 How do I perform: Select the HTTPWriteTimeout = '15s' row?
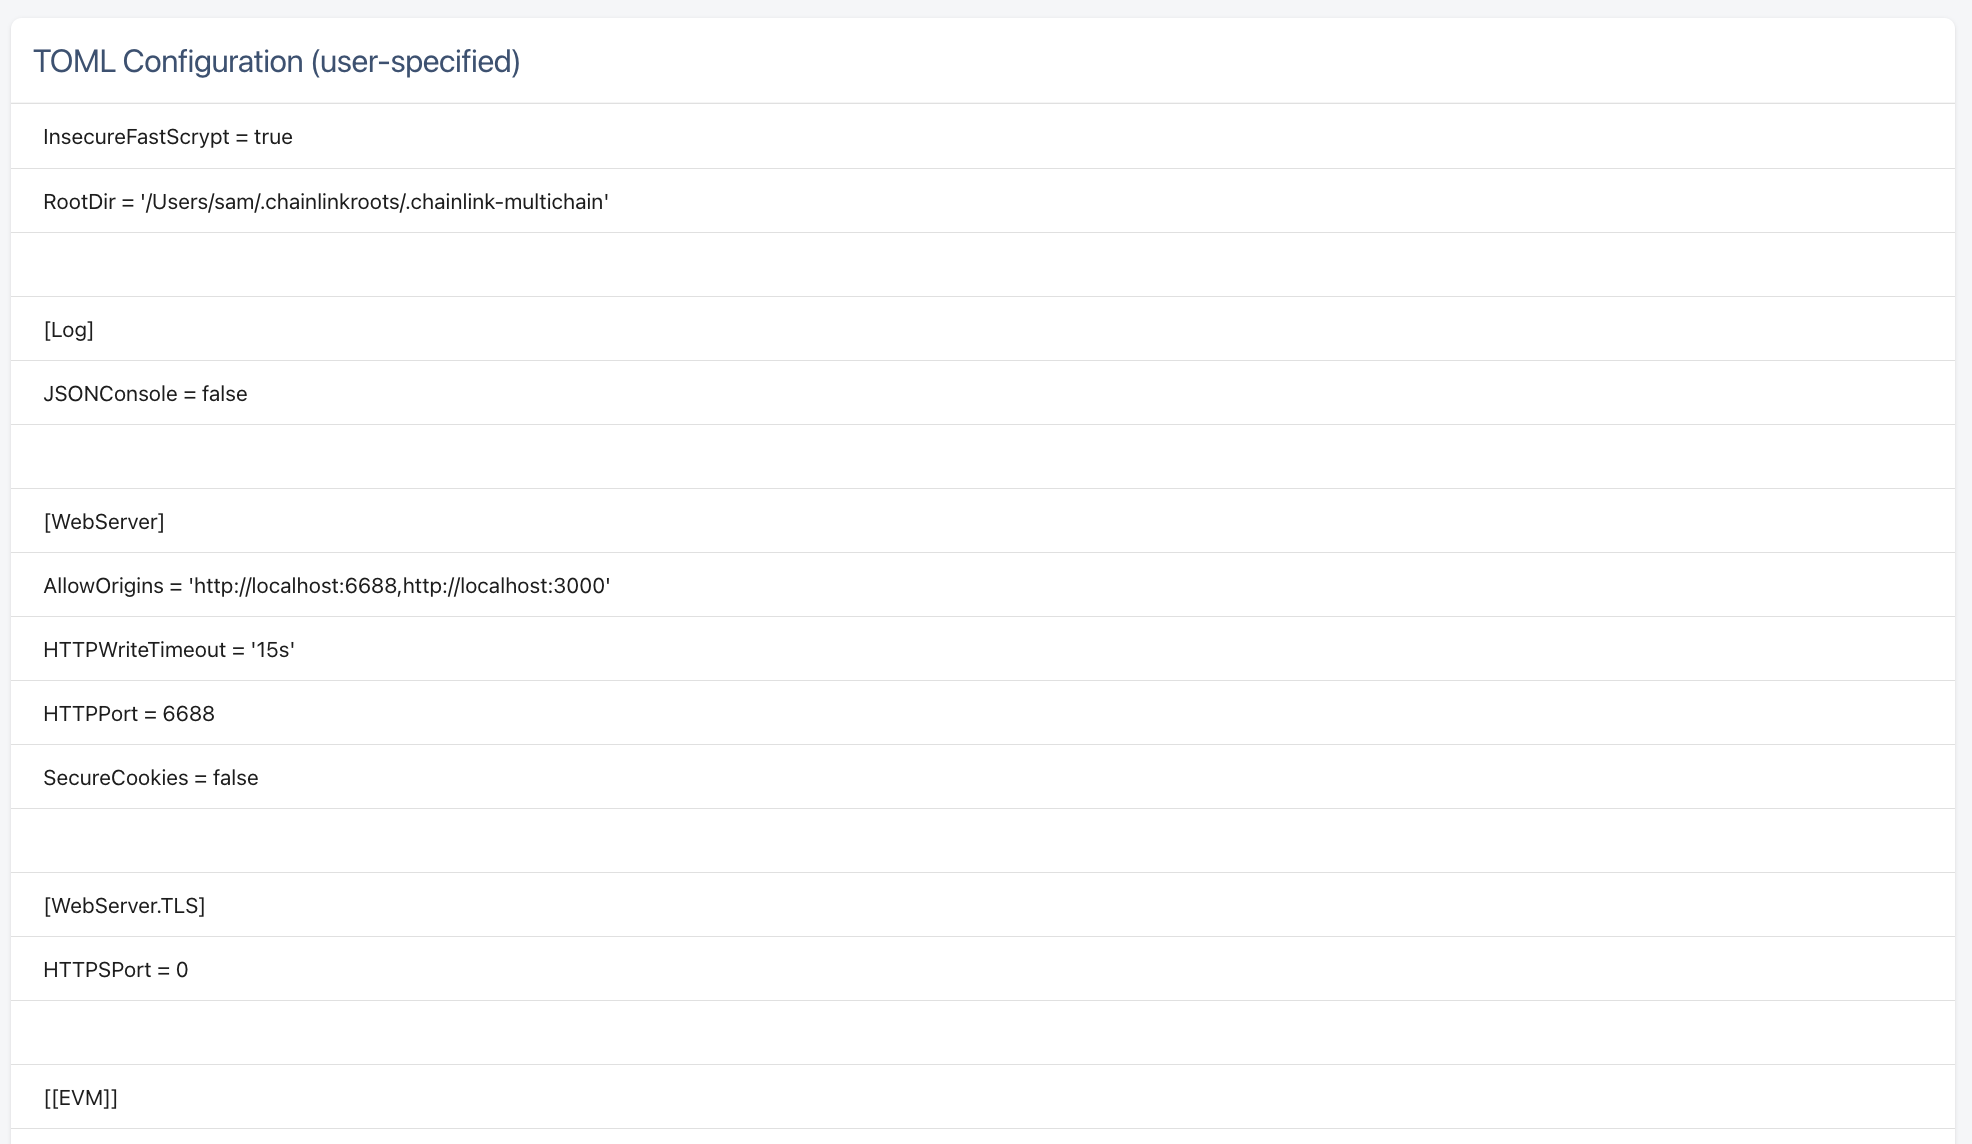coord(168,650)
